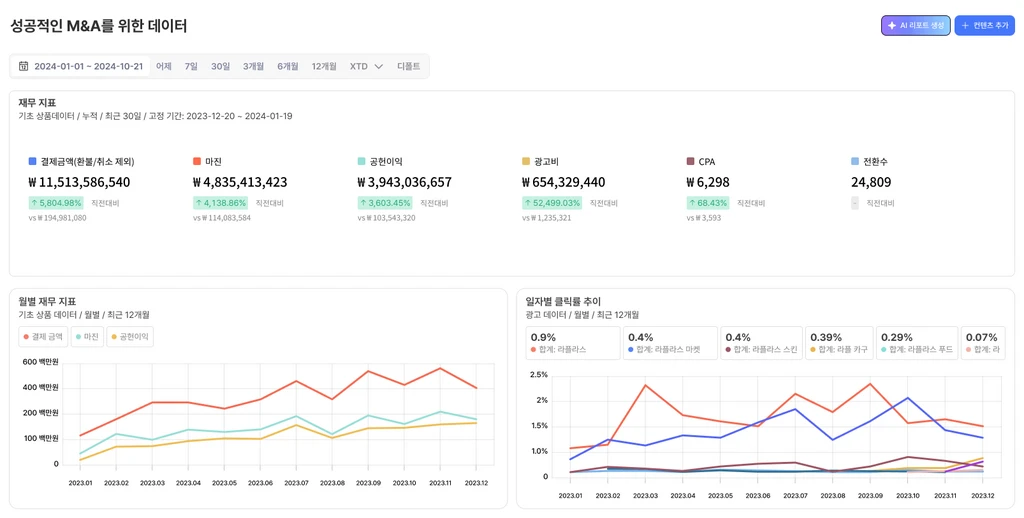Image resolution: width=1024 pixels, height=518 pixels.
Task: Select the 라플라스 마켓 0.4% series card
Action: (x=670, y=343)
